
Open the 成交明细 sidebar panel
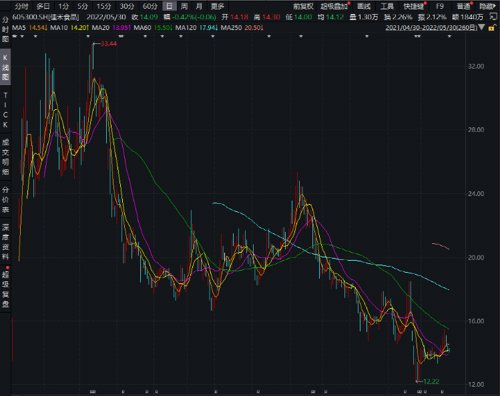click(5, 157)
